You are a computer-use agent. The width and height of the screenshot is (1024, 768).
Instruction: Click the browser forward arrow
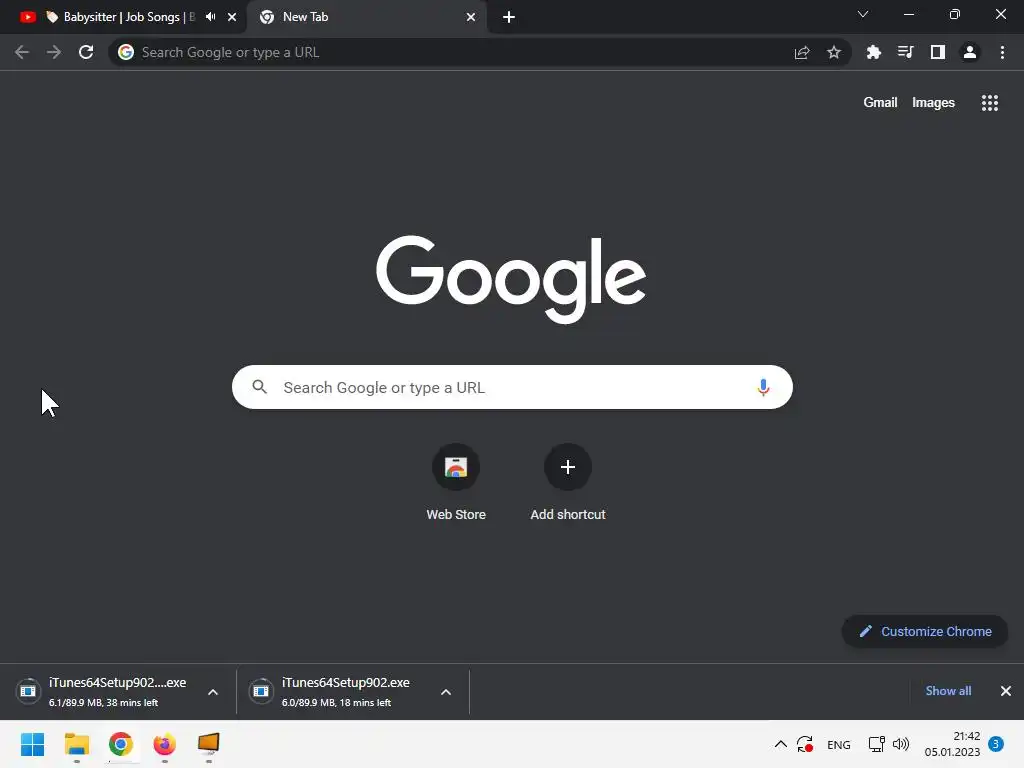coord(54,52)
